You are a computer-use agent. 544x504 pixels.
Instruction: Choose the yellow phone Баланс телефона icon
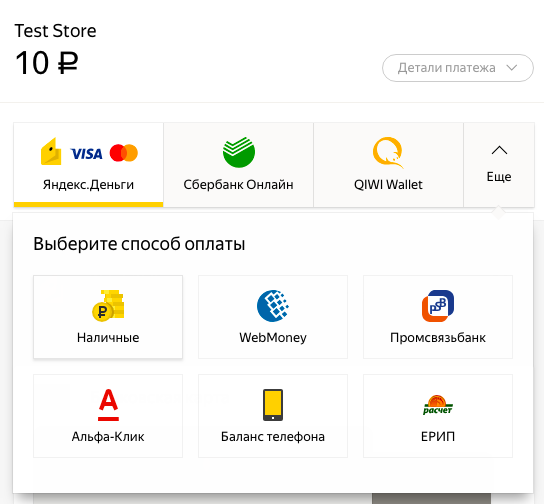(273, 405)
